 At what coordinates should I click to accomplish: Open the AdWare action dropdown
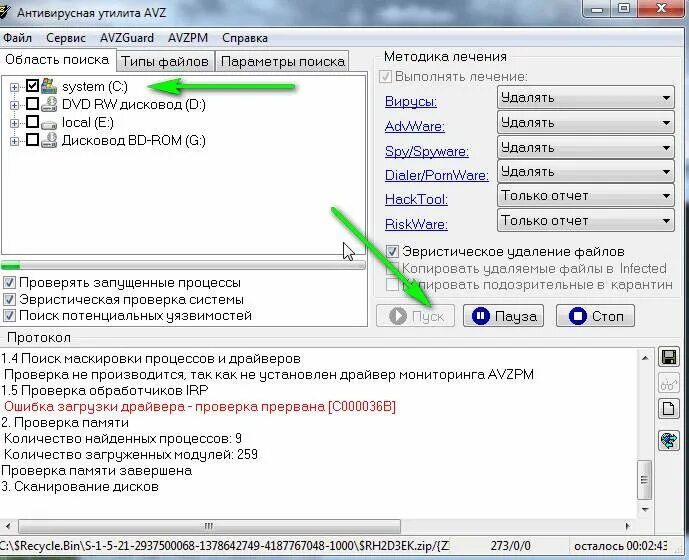(x=586, y=123)
